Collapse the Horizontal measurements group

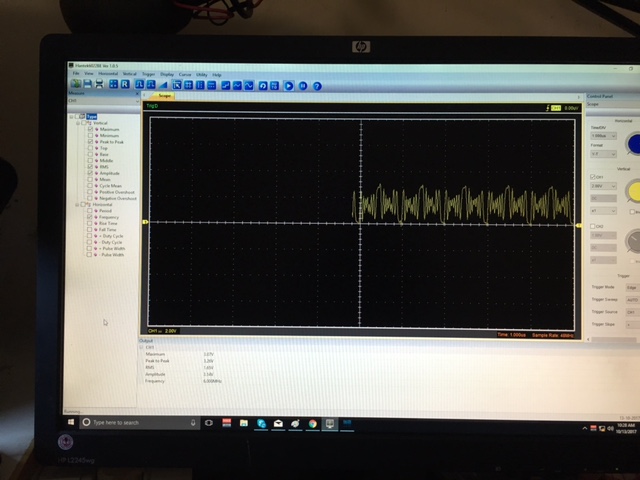point(77,204)
